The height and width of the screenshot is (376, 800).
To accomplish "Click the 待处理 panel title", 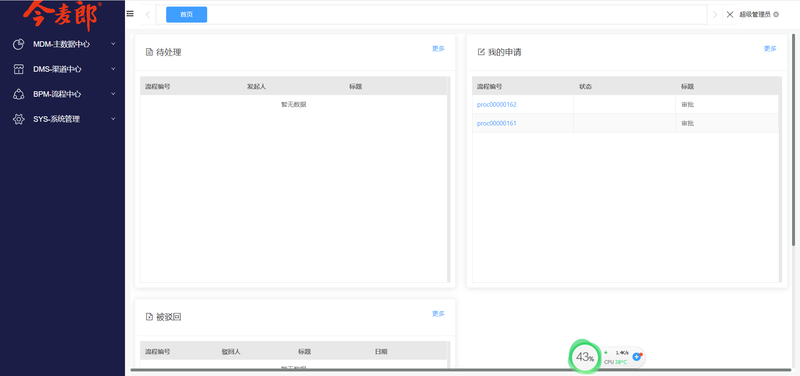I will pyautogui.click(x=168, y=52).
